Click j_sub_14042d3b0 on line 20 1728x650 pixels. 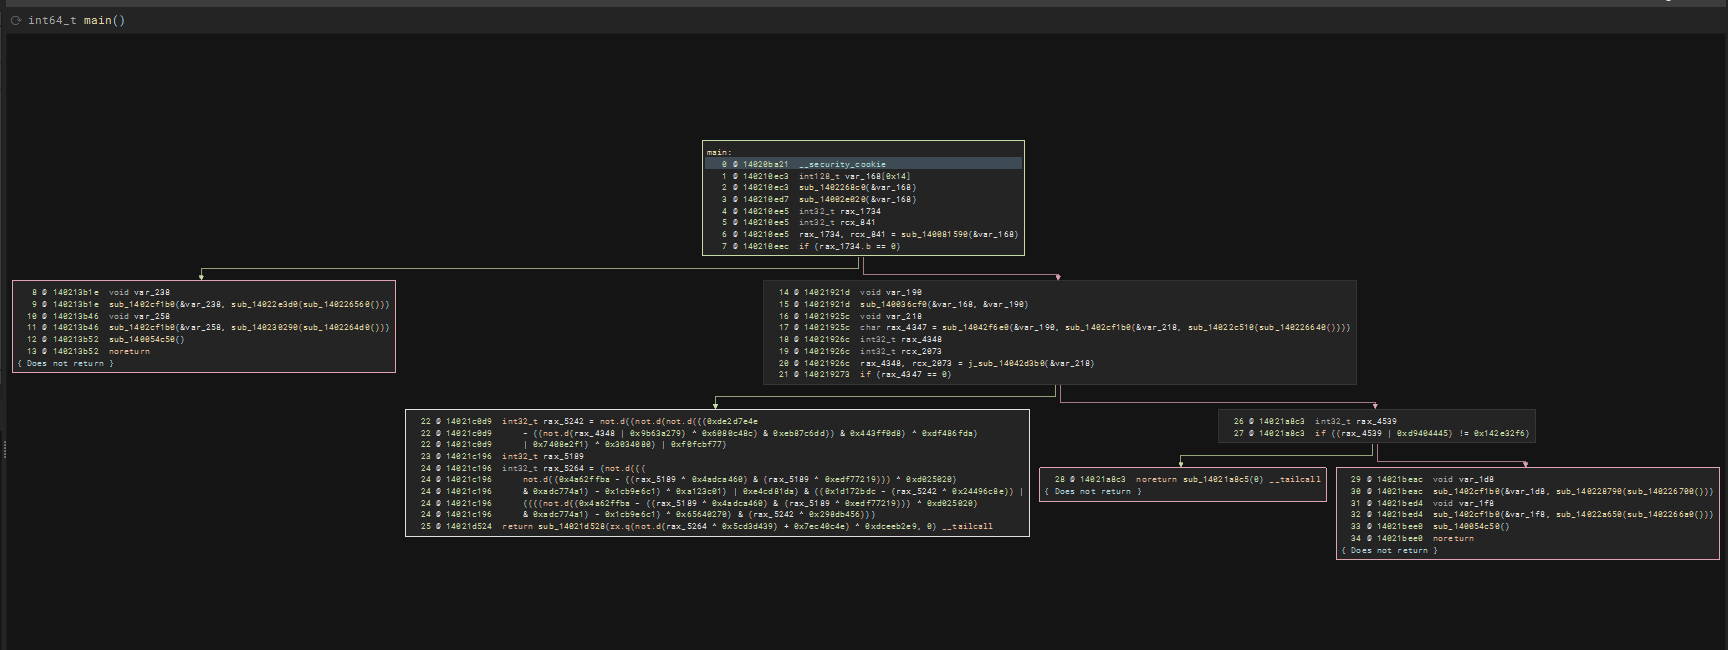1005,363
